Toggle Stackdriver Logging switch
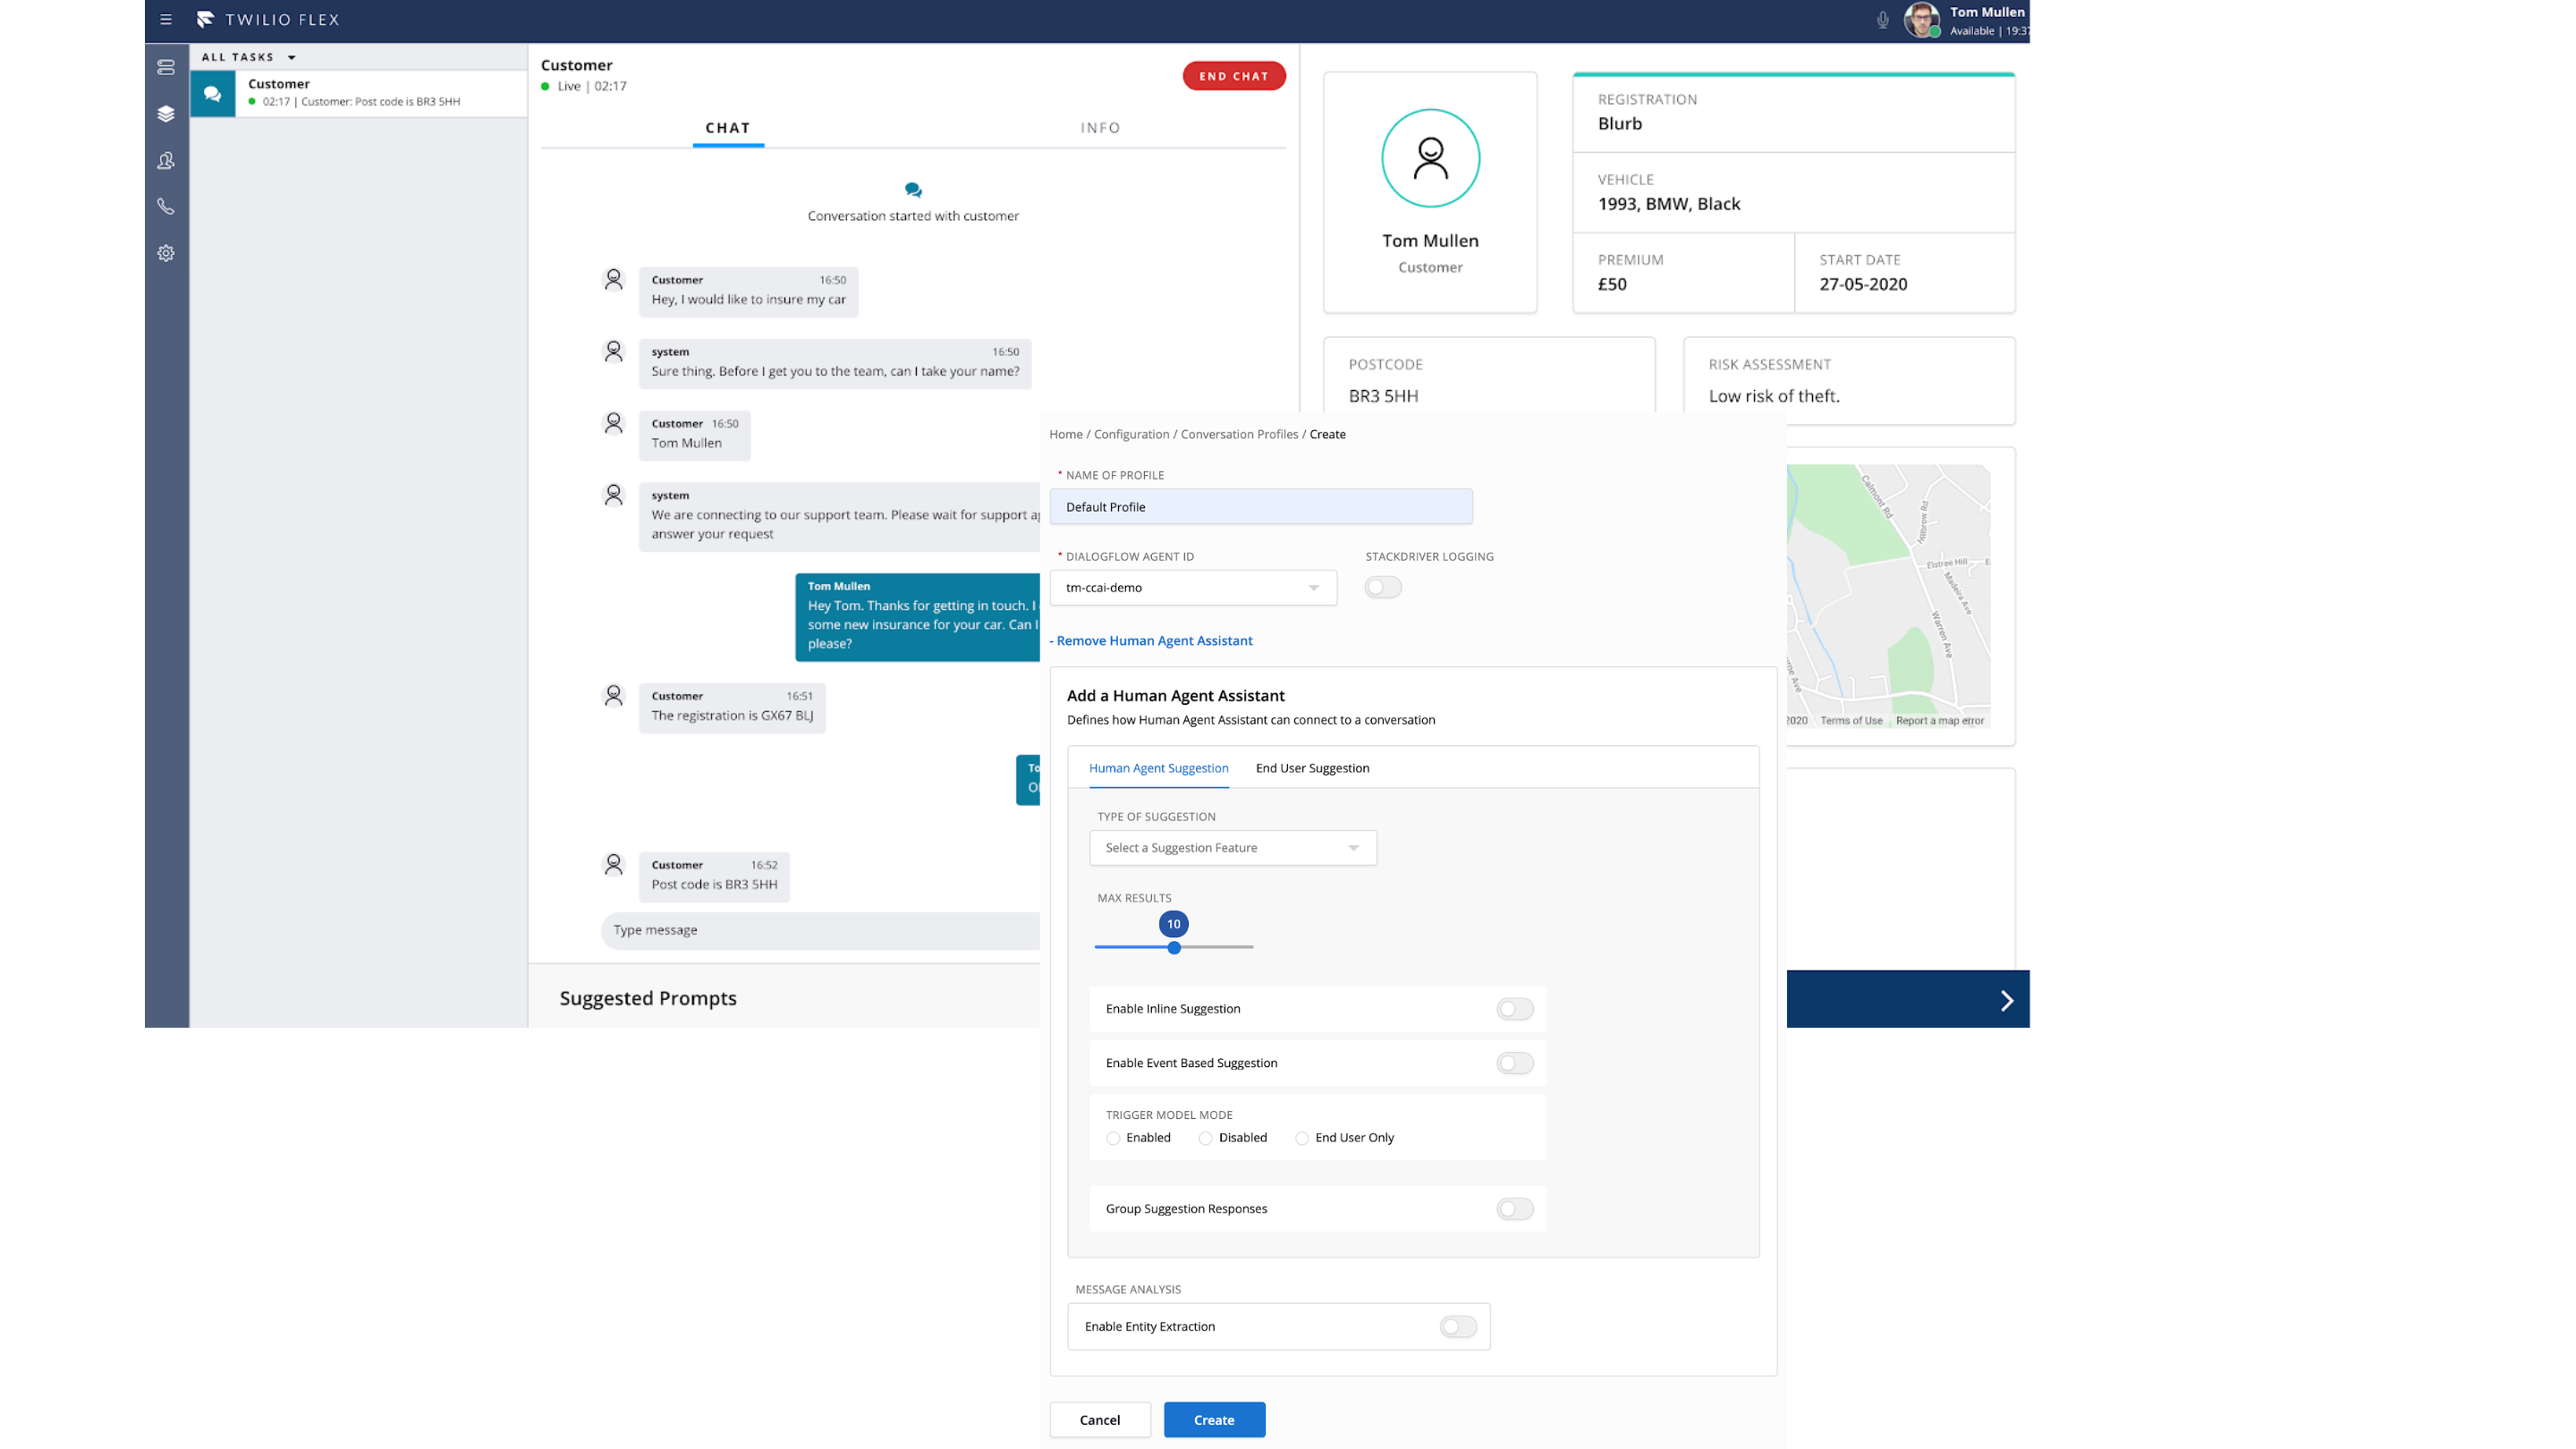The height and width of the screenshot is (1449, 2576). 1383,587
